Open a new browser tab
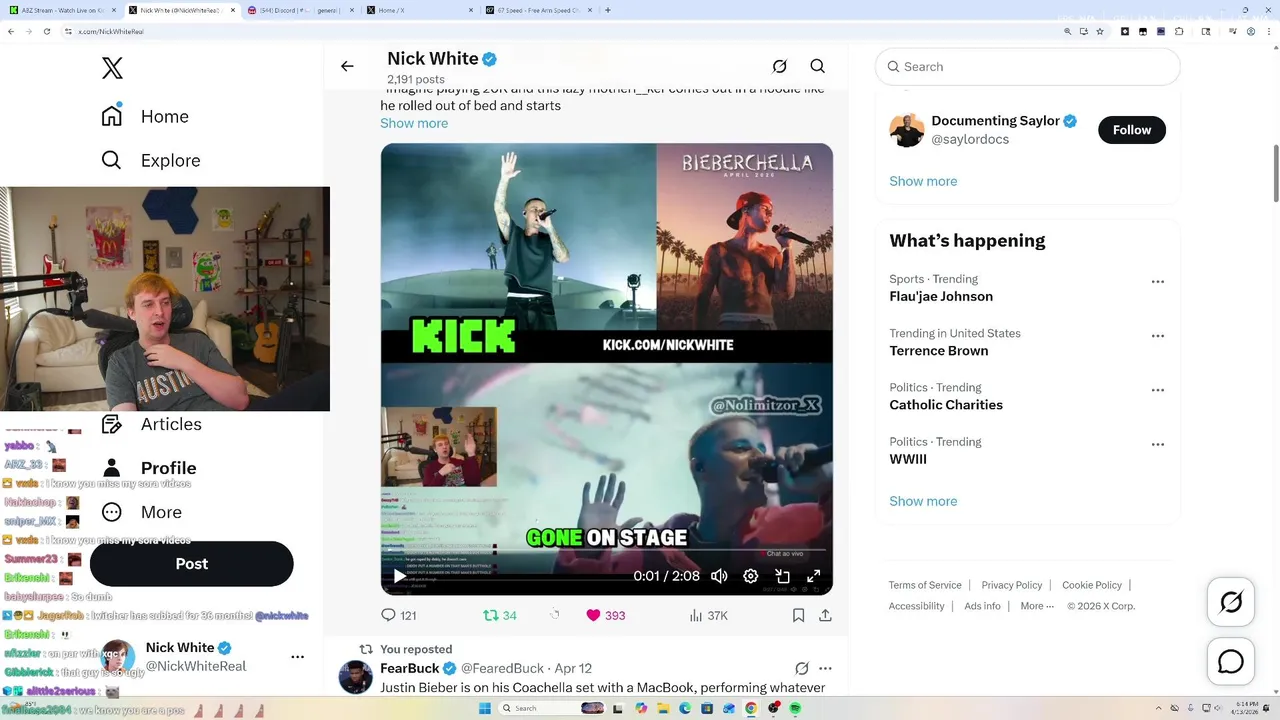 608,10
